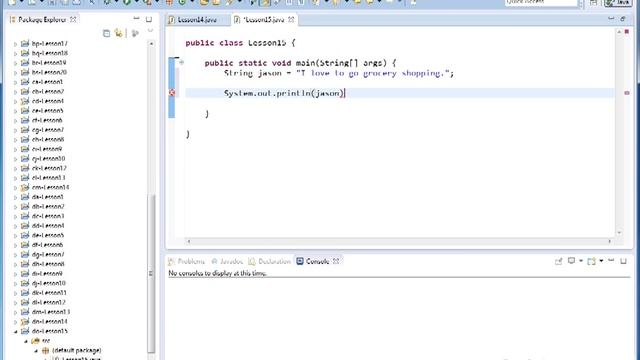Click the editor vertical scrollbar down arrow
This screenshot has height=360, width=640.
pos(619,233)
